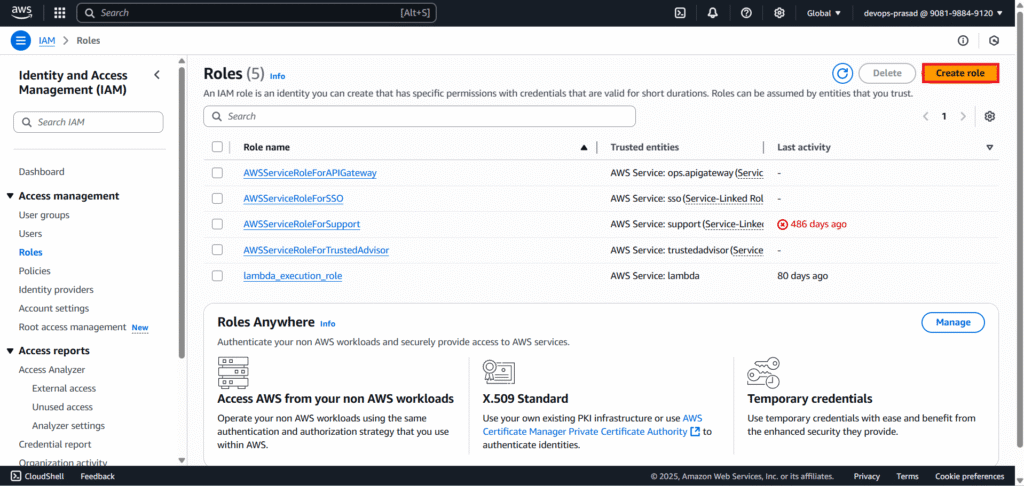Click the Feedback link in footer
The image size is (1024, 486).
97,476
